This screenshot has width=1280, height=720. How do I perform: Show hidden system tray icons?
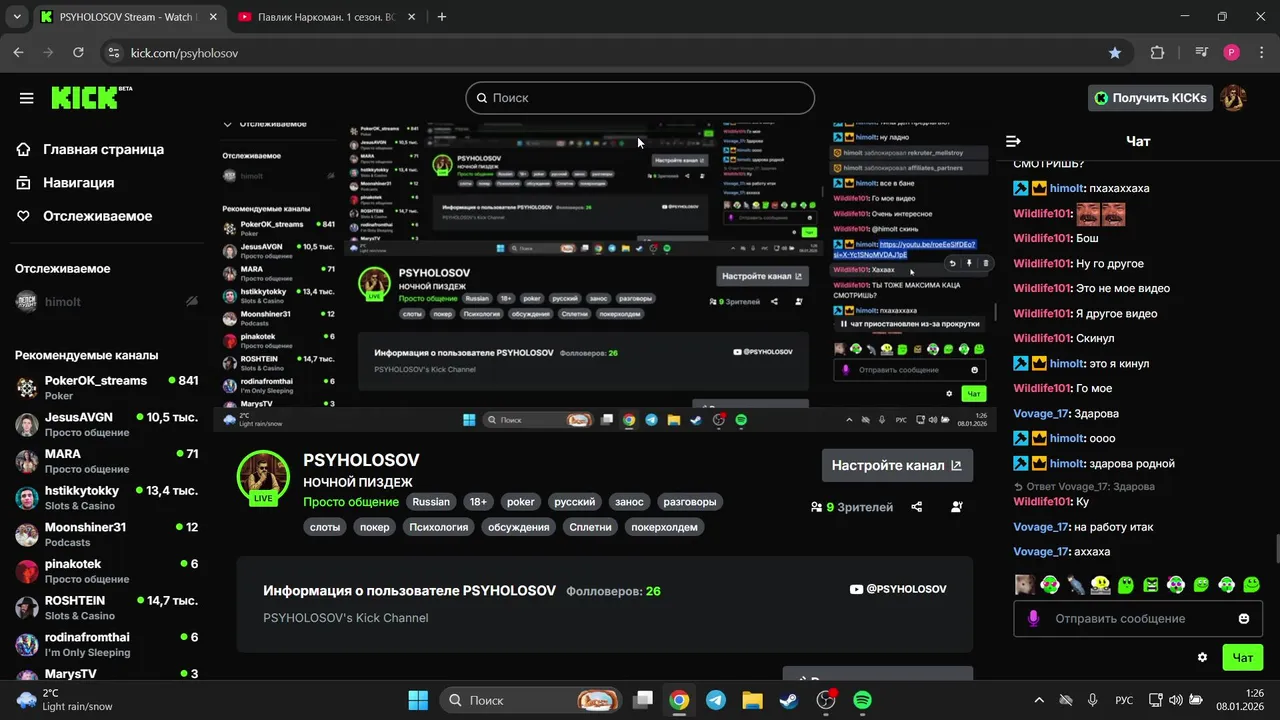(x=1039, y=700)
